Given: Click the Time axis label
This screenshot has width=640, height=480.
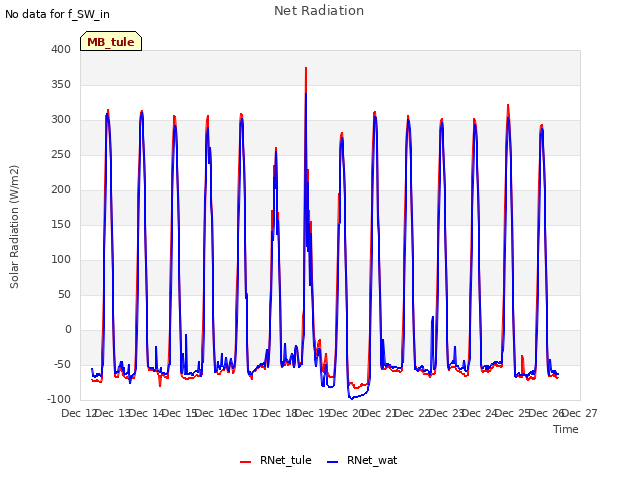Looking at the screenshot, I should click(565, 429).
